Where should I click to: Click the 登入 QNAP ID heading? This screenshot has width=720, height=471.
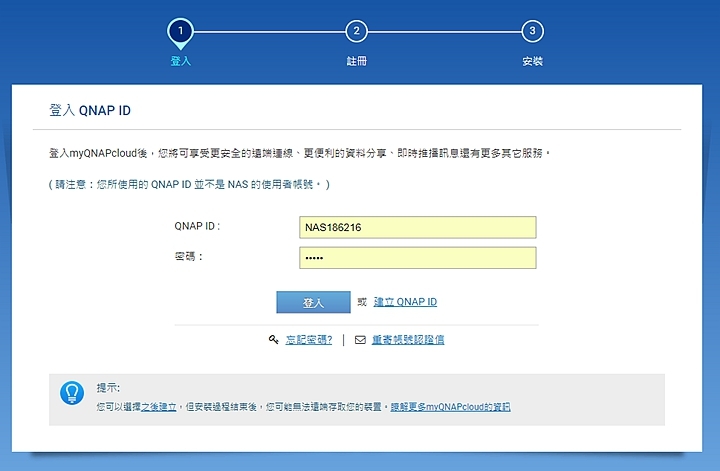[90, 110]
